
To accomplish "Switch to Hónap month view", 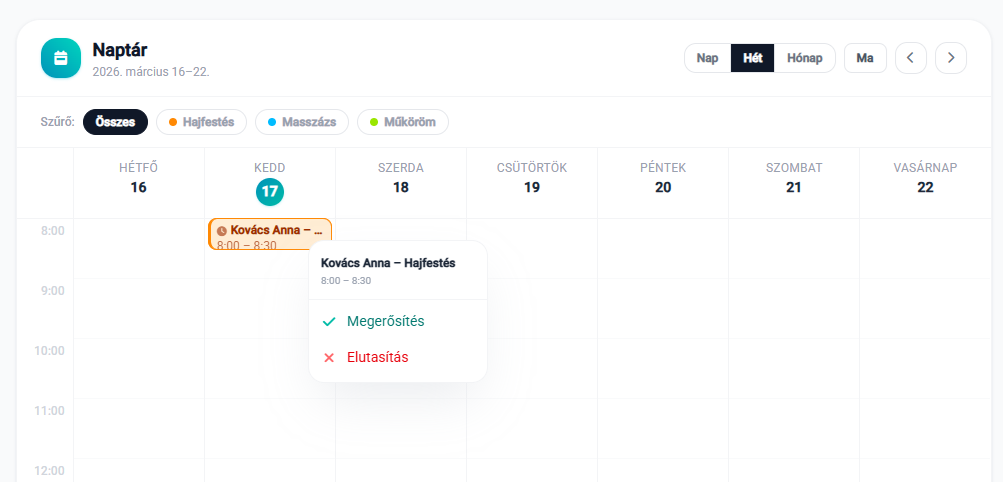I will (x=805, y=58).
